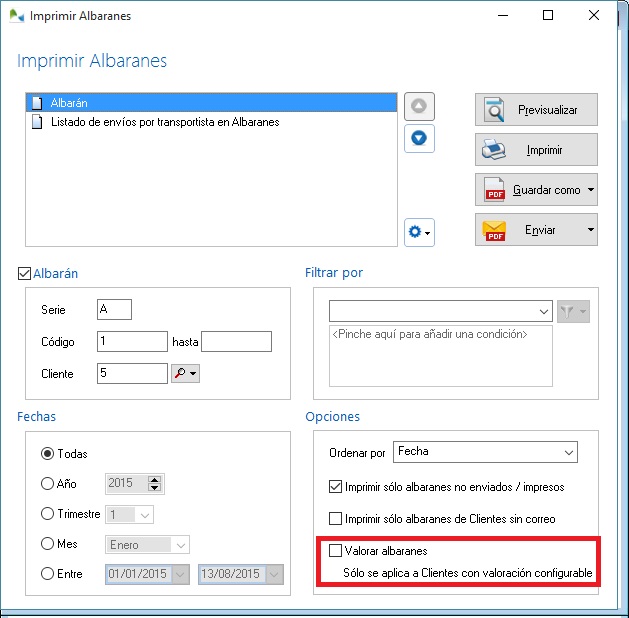Open the Enviar dropdown arrow
Image resolution: width=629 pixels, height=618 pixels.
[591, 230]
